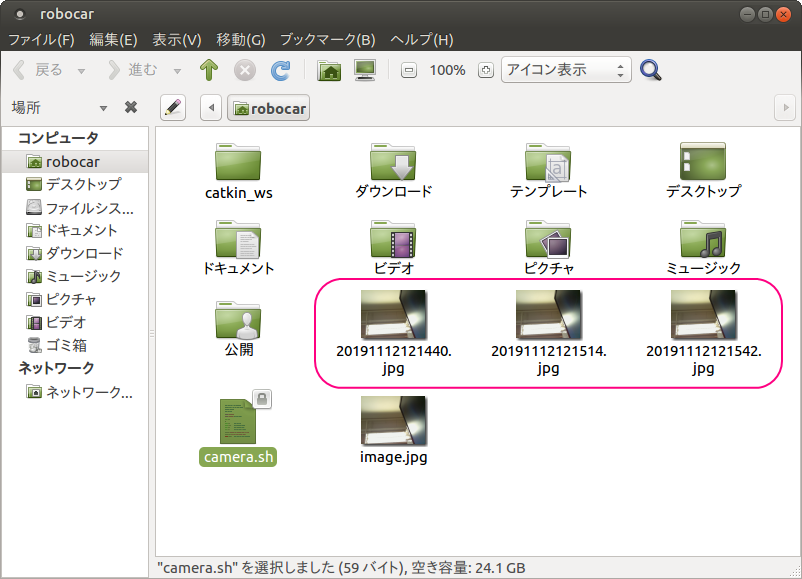Select robocar in the sidebar
This screenshot has width=802, height=579.
75,162
